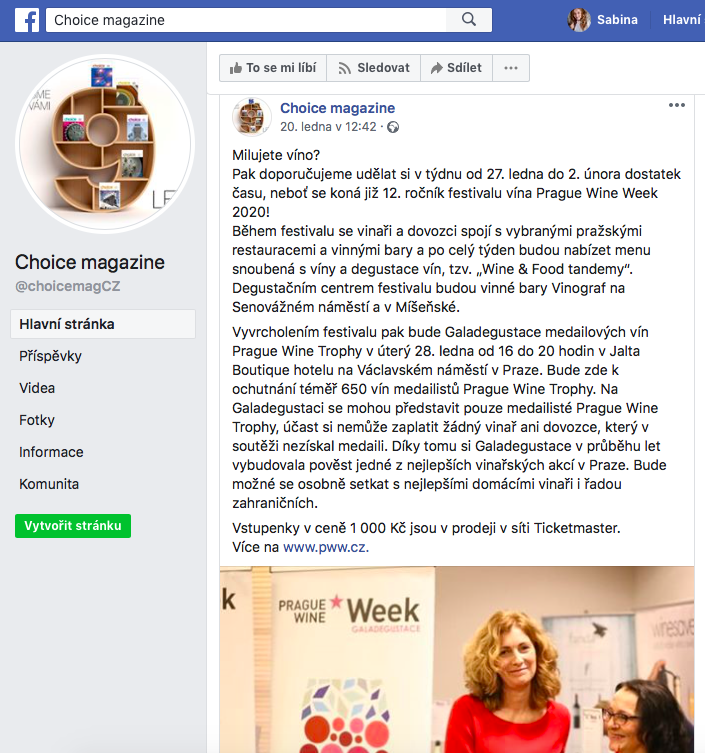Viewport: 705px width, 753px height.
Task: Open the page actions ellipsis button
Action: [x=511, y=68]
